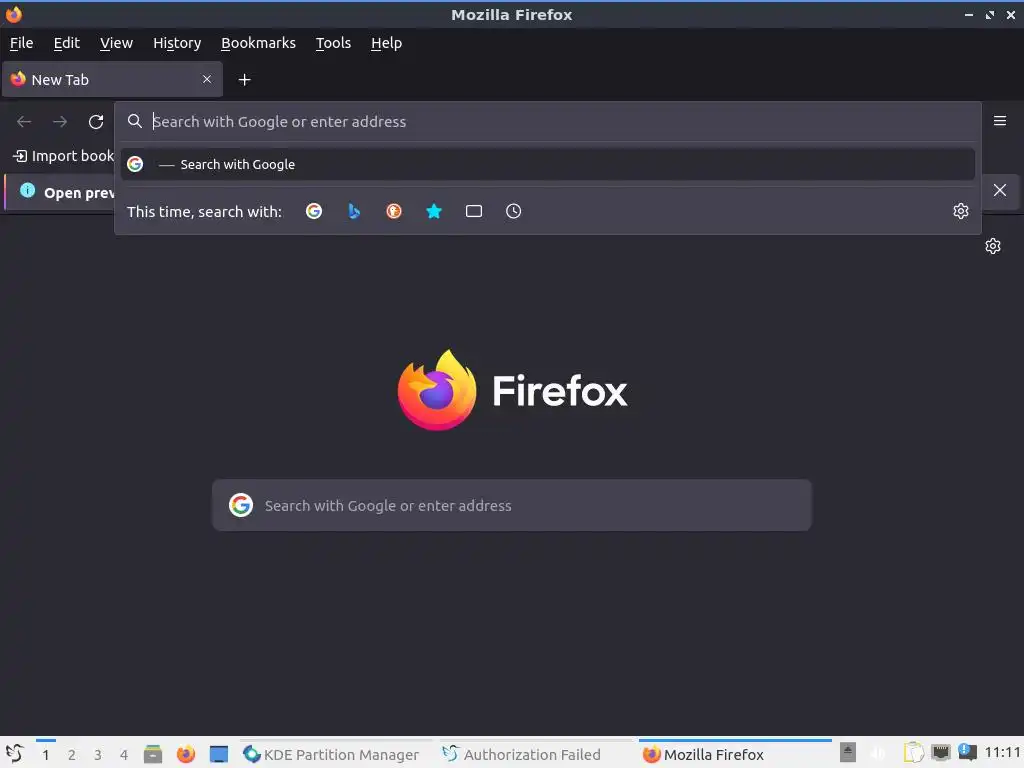Open the Firefox hamburger application menu

coord(999,121)
